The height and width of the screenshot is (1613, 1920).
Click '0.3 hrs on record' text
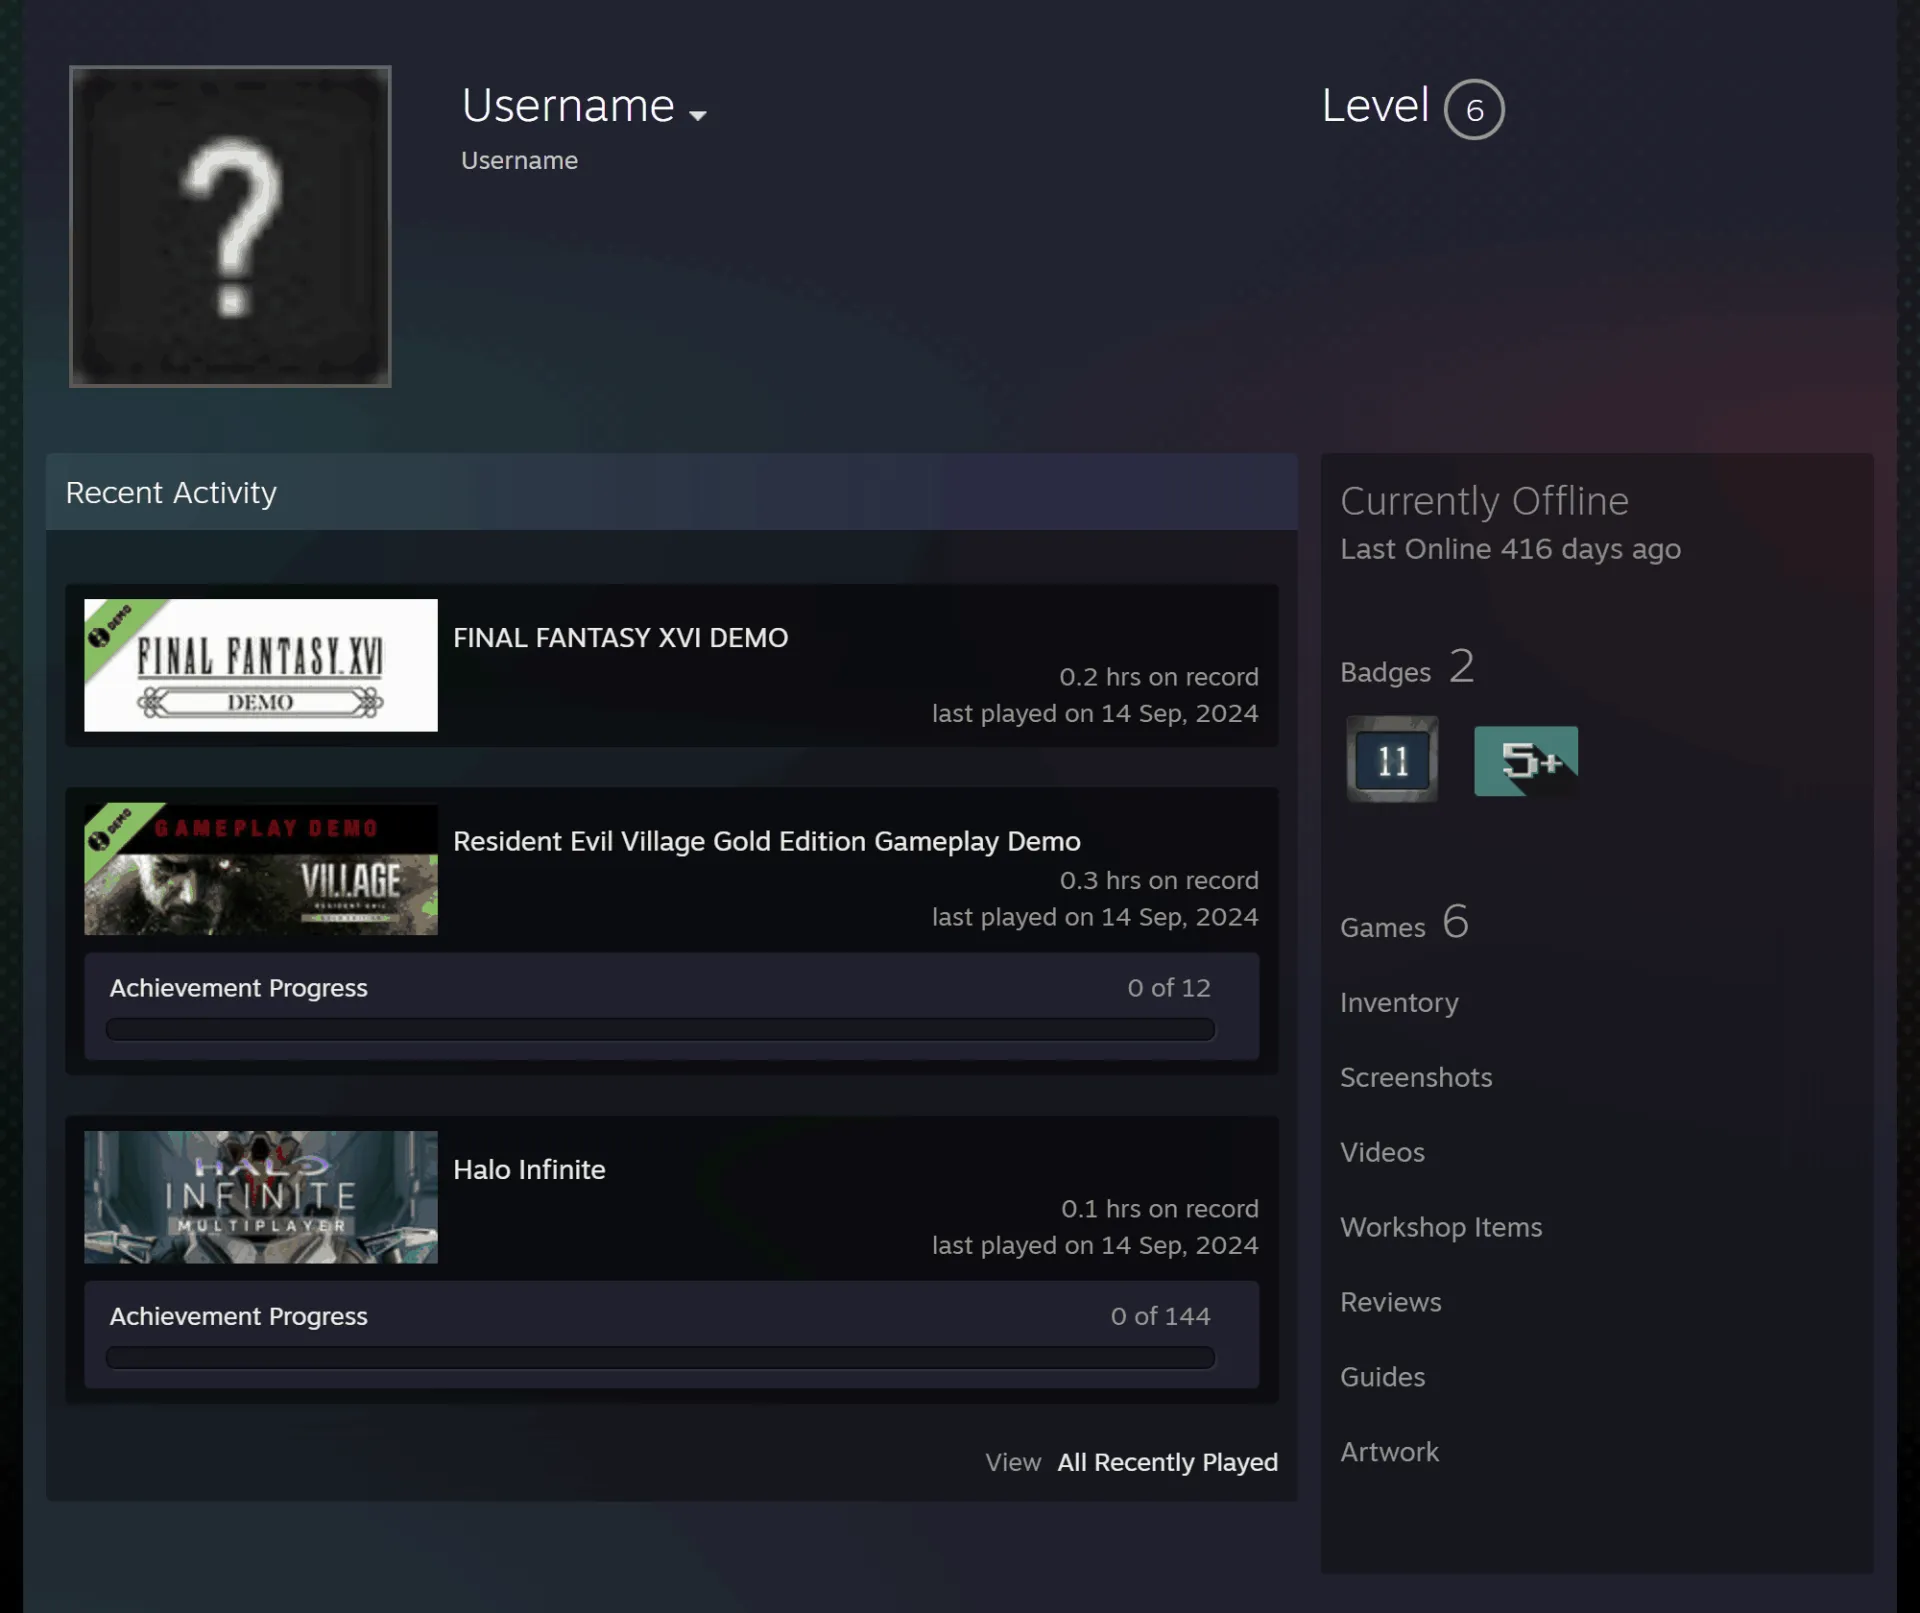pyautogui.click(x=1159, y=881)
